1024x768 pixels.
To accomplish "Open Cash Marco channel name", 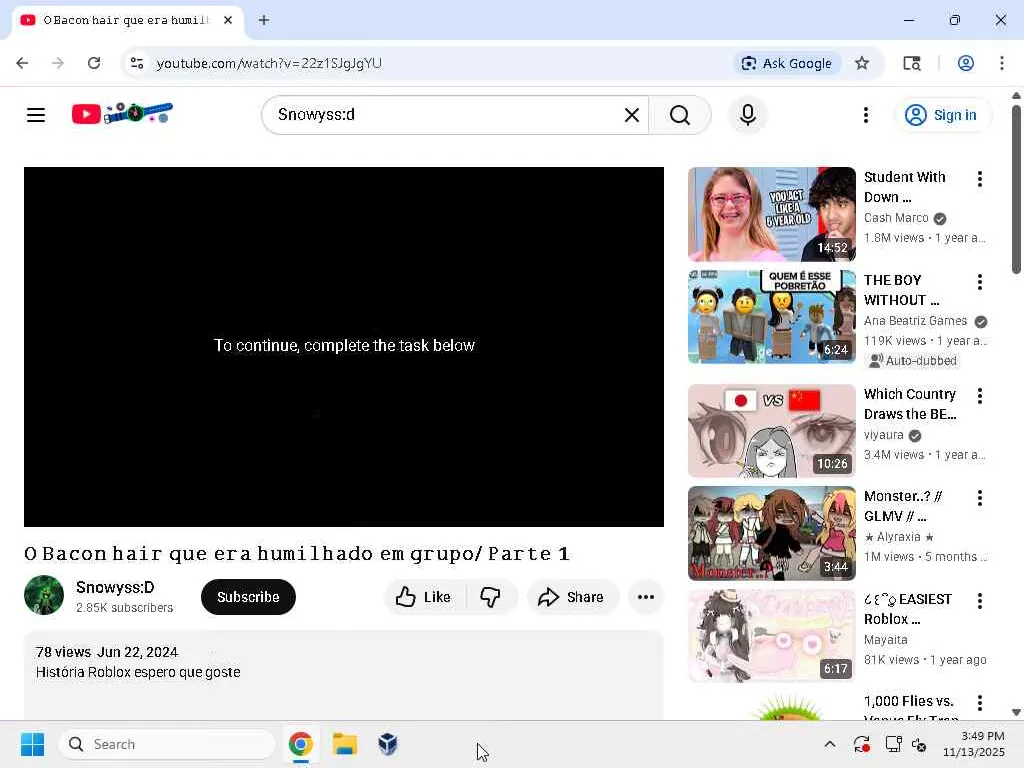I will point(896,218).
